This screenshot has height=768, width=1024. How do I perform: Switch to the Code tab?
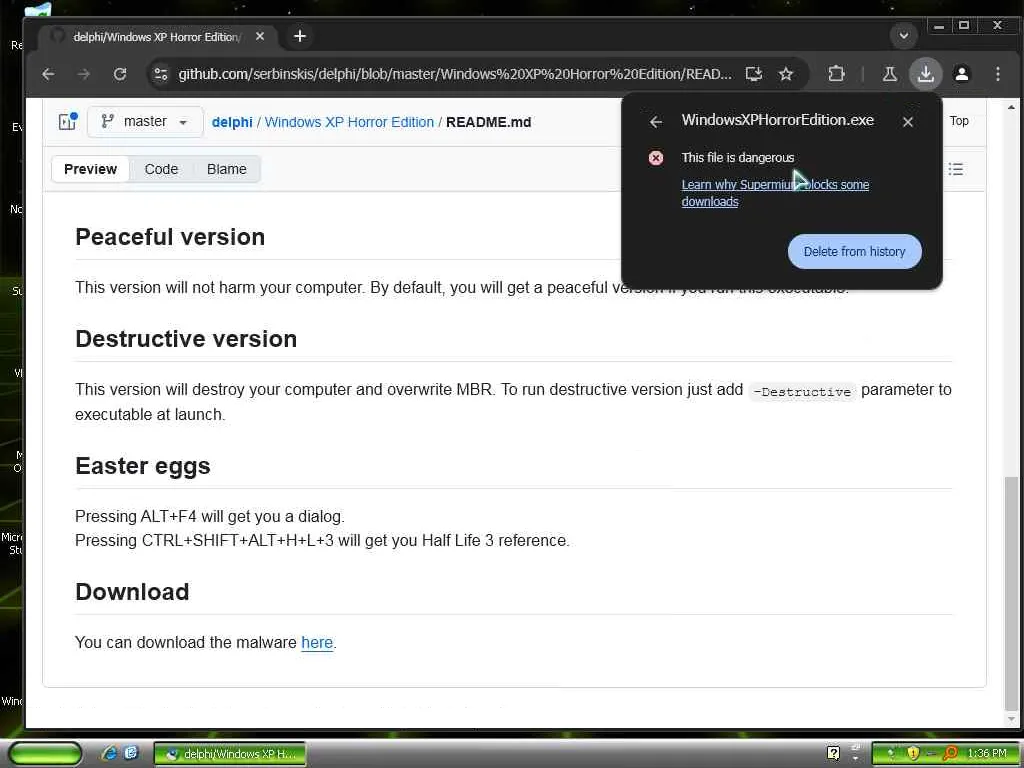(x=161, y=169)
